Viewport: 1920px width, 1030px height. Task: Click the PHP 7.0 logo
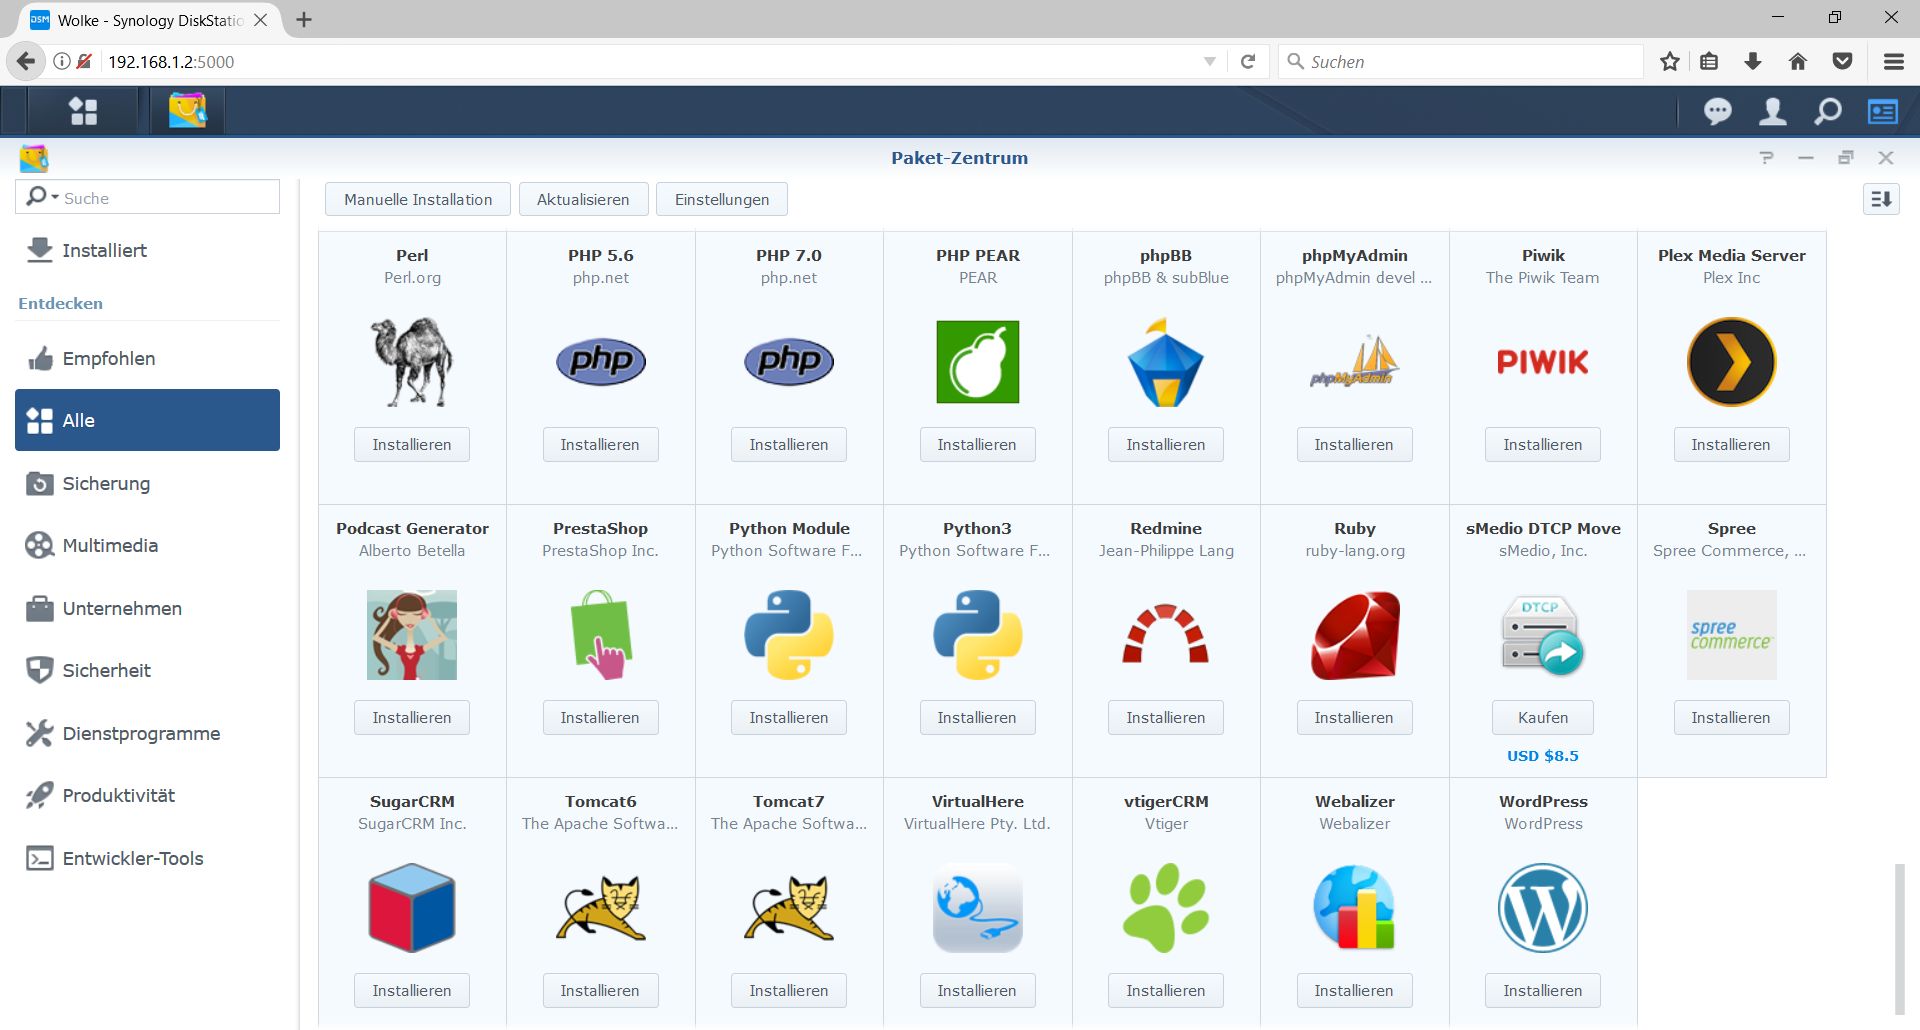click(789, 361)
